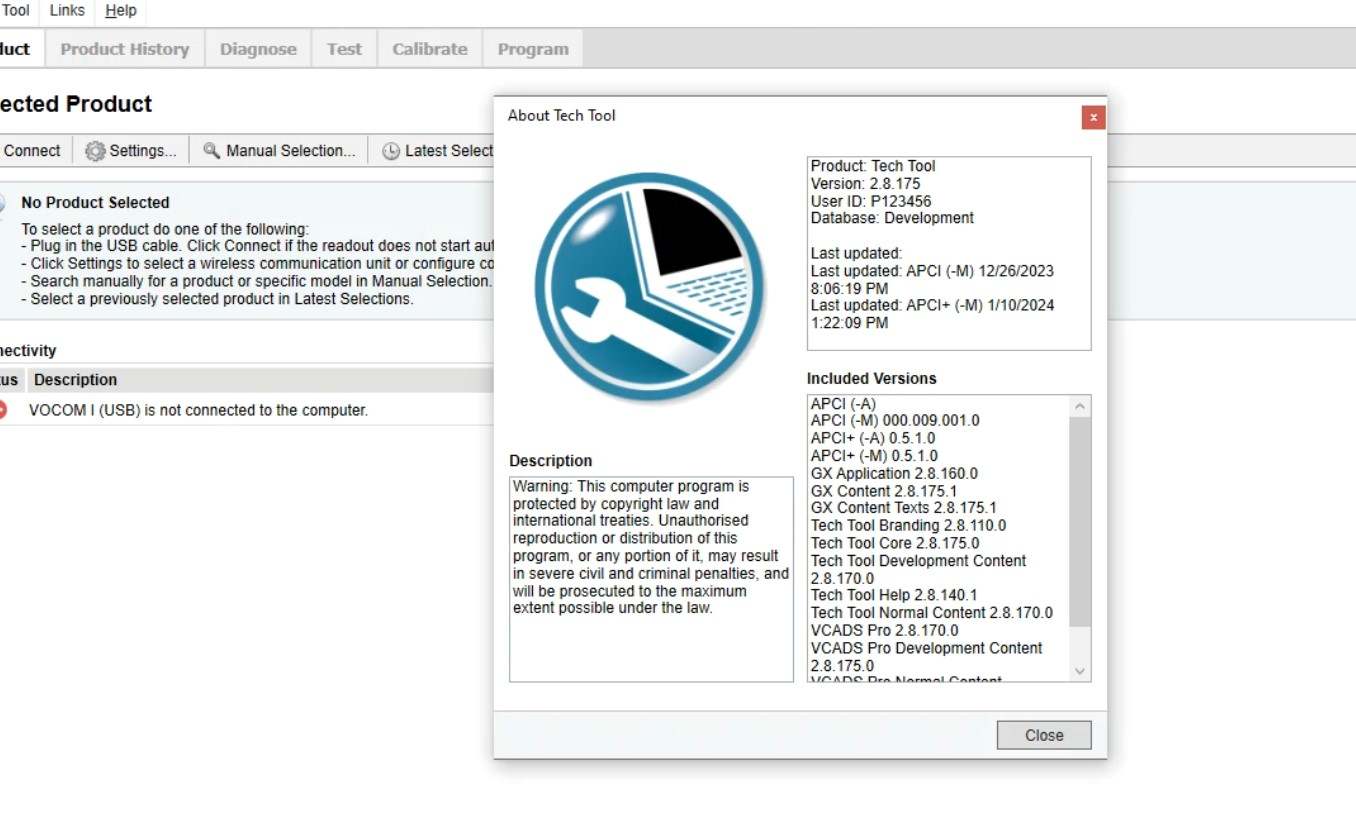Click the Included Versions scrollbar thumb

[1079, 522]
